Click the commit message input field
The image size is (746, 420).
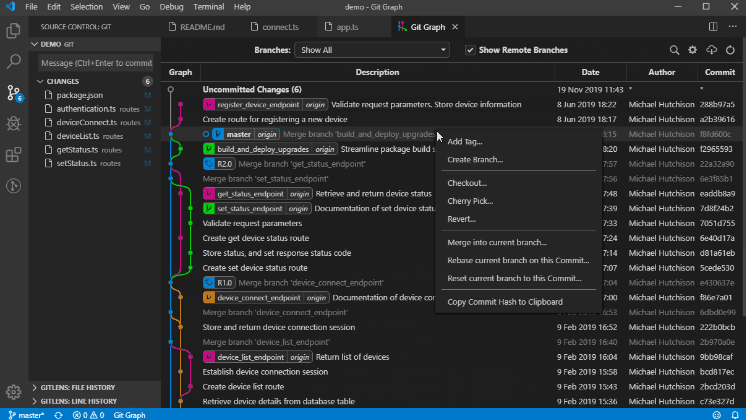[97, 63]
